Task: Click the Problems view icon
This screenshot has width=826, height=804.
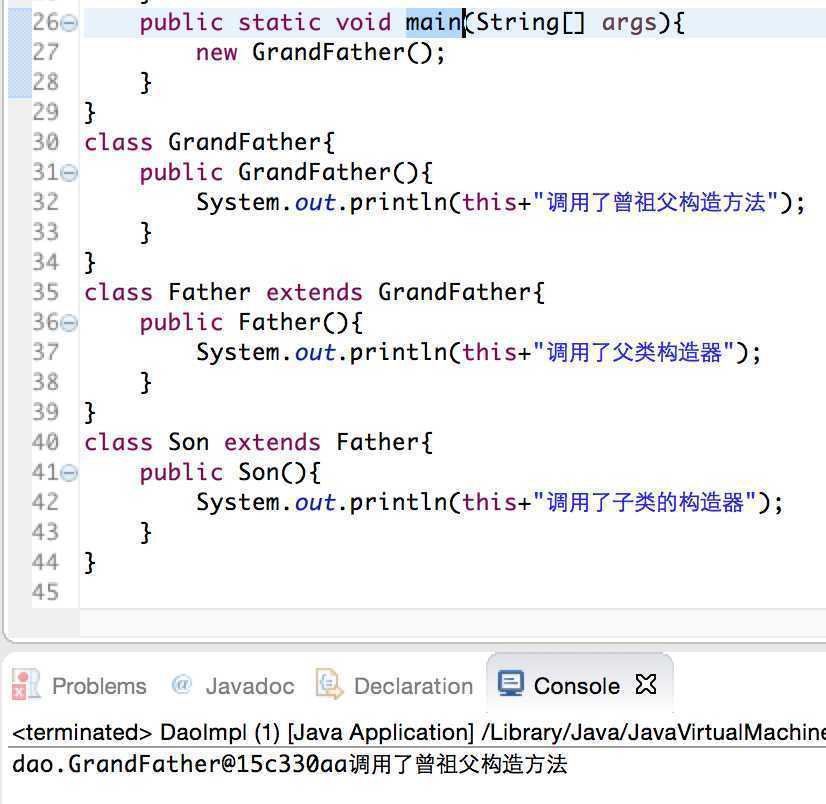Action: [x=25, y=684]
